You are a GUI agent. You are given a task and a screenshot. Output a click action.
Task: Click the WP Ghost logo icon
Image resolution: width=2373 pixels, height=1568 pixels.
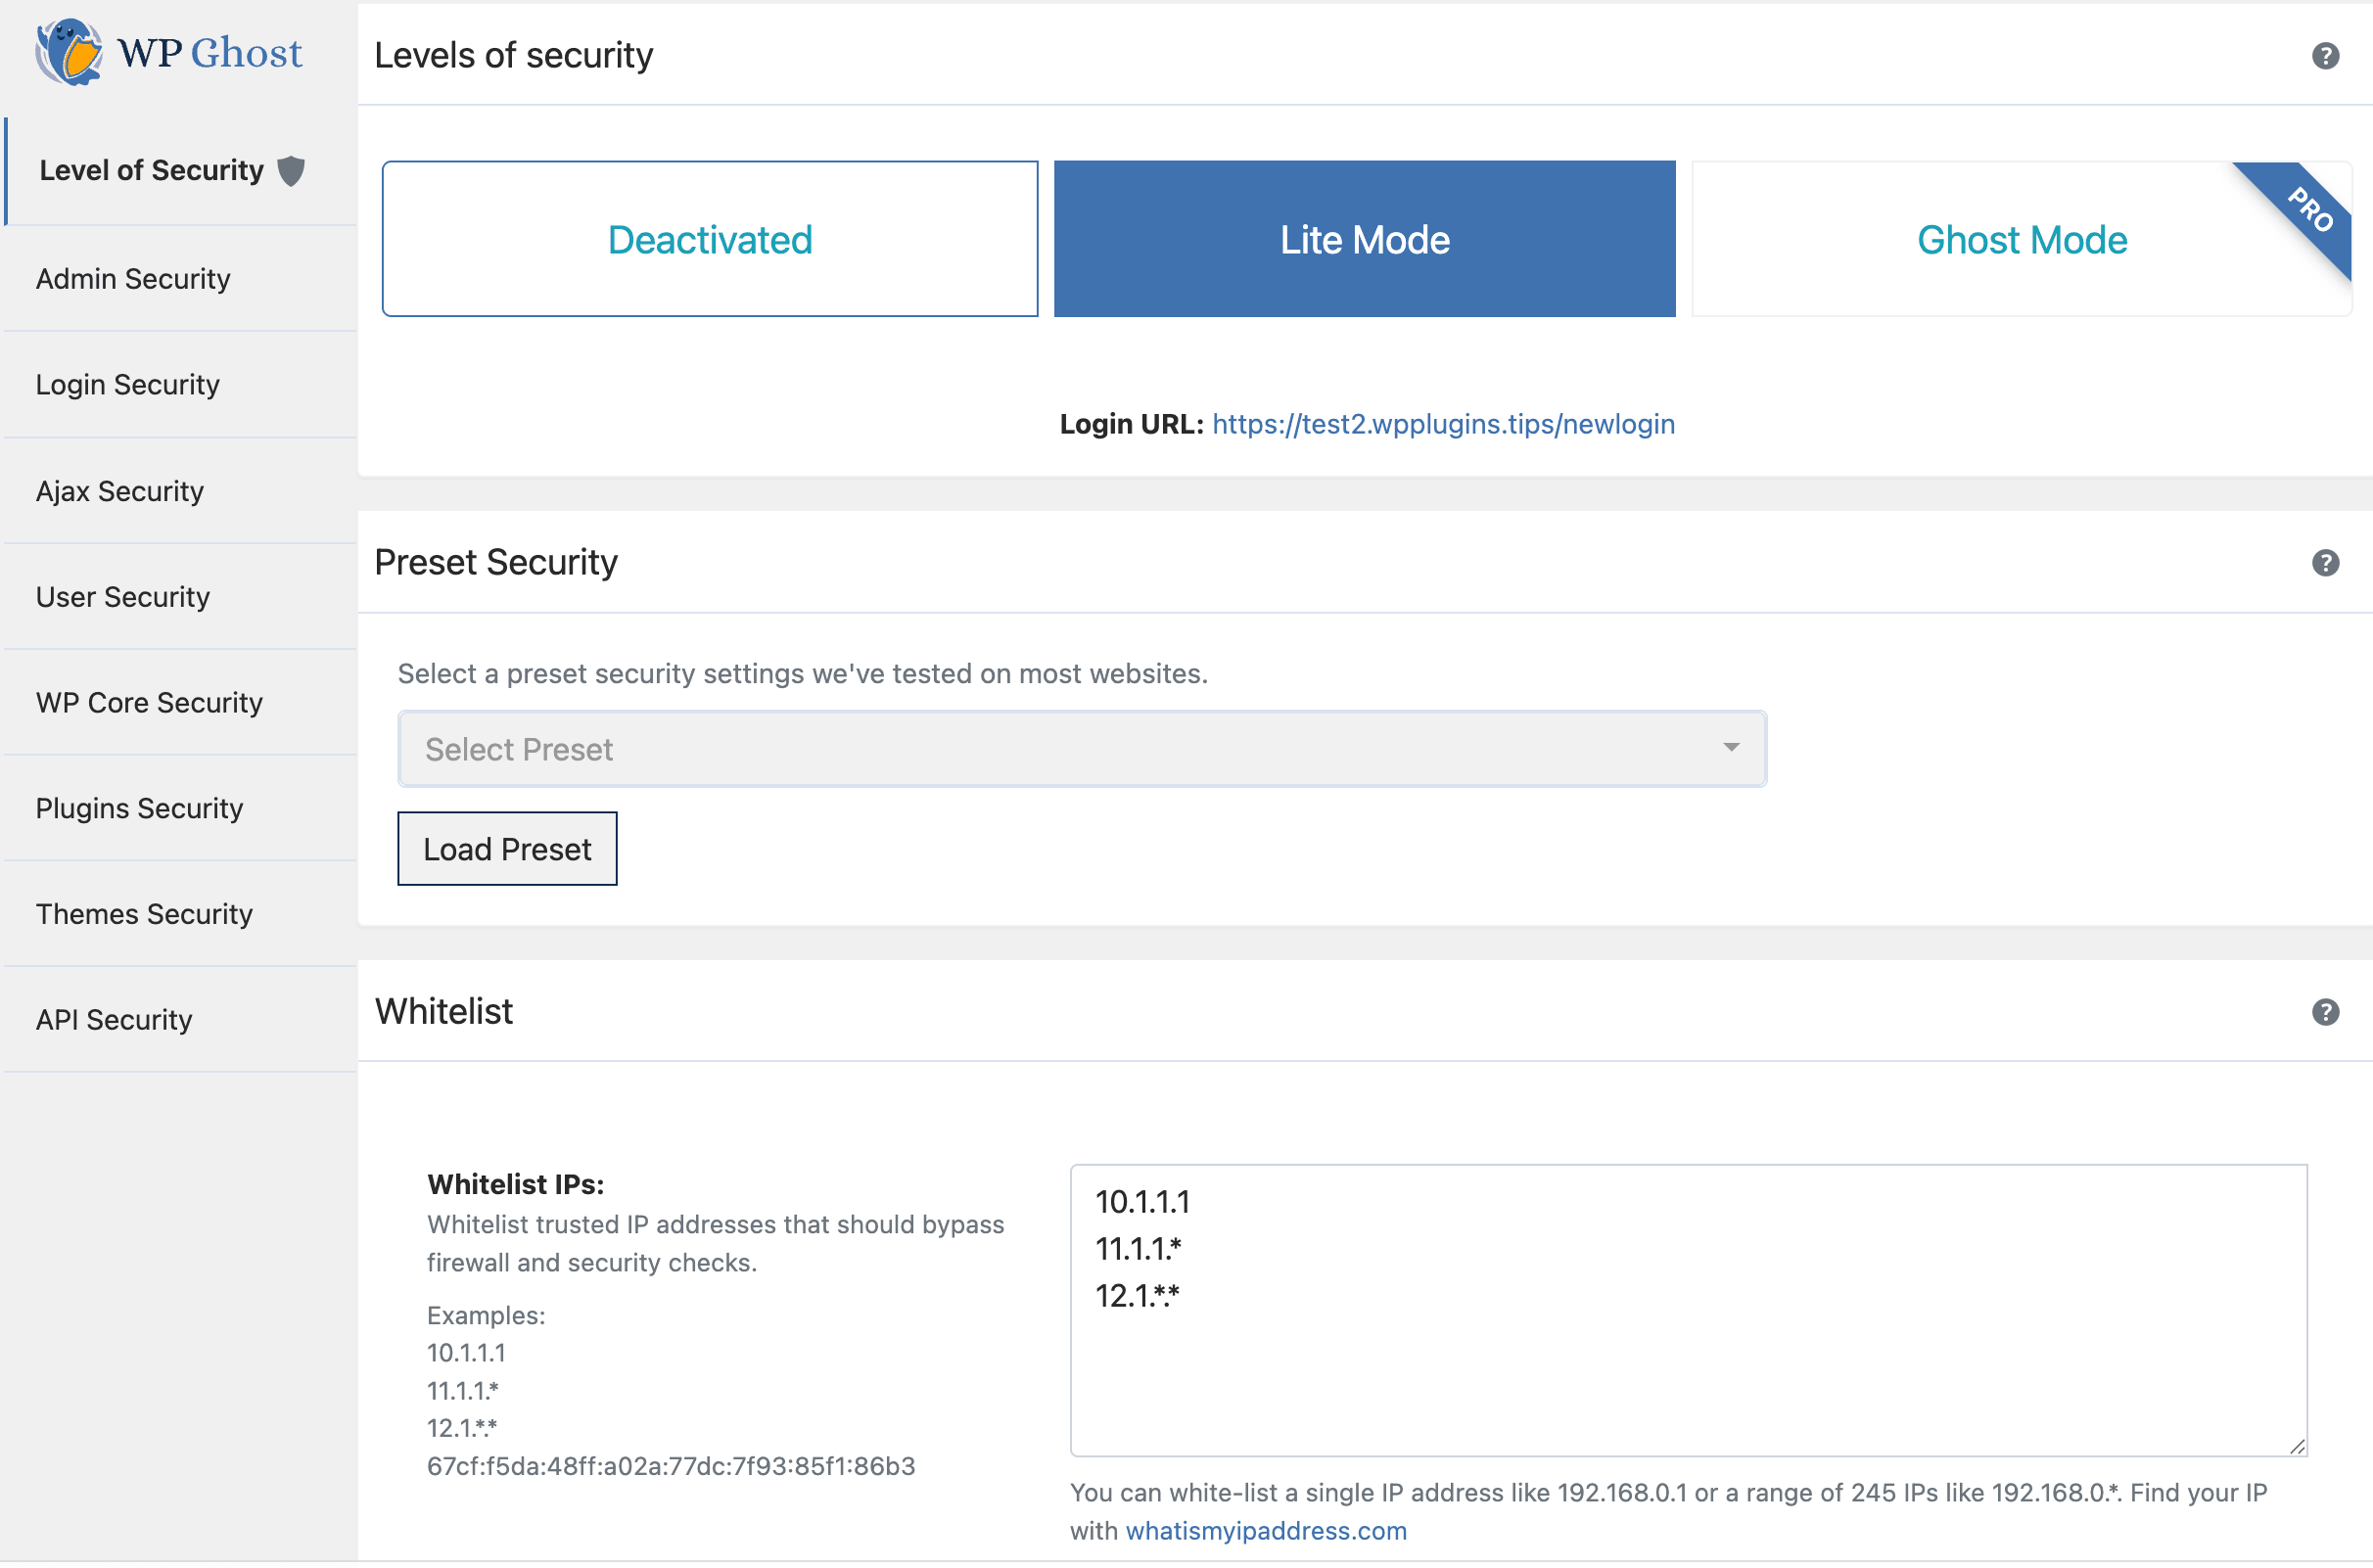pyautogui.click(x=68, y=52)
